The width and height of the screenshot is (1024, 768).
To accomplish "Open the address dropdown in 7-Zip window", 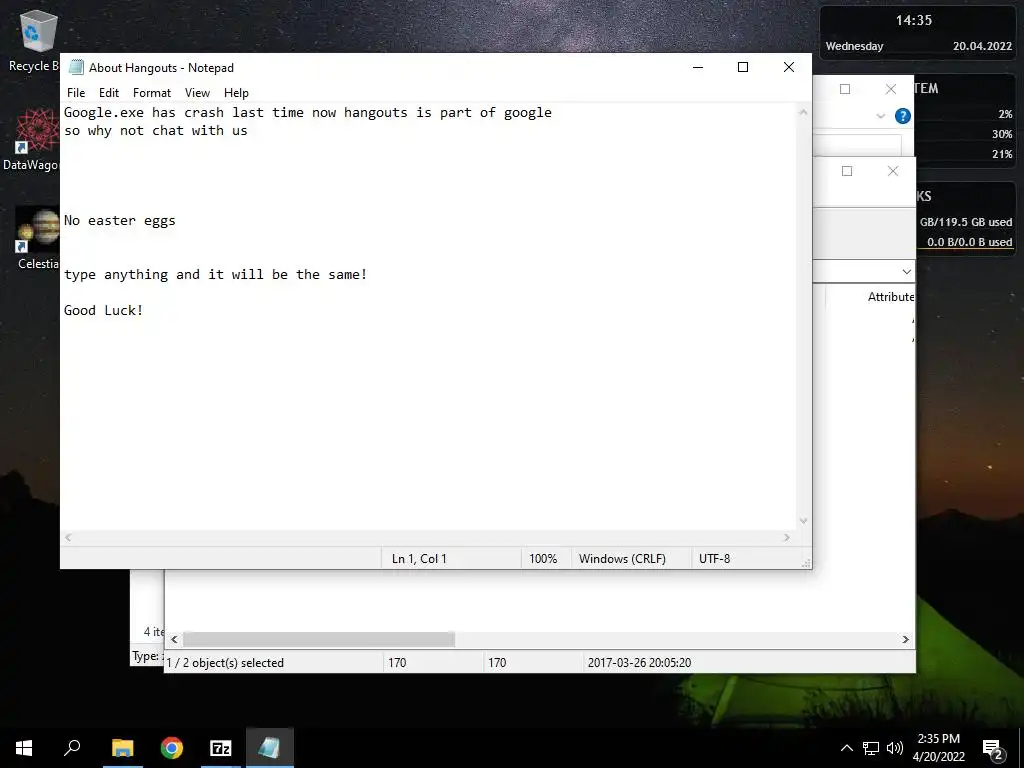I will pos(906,272).
